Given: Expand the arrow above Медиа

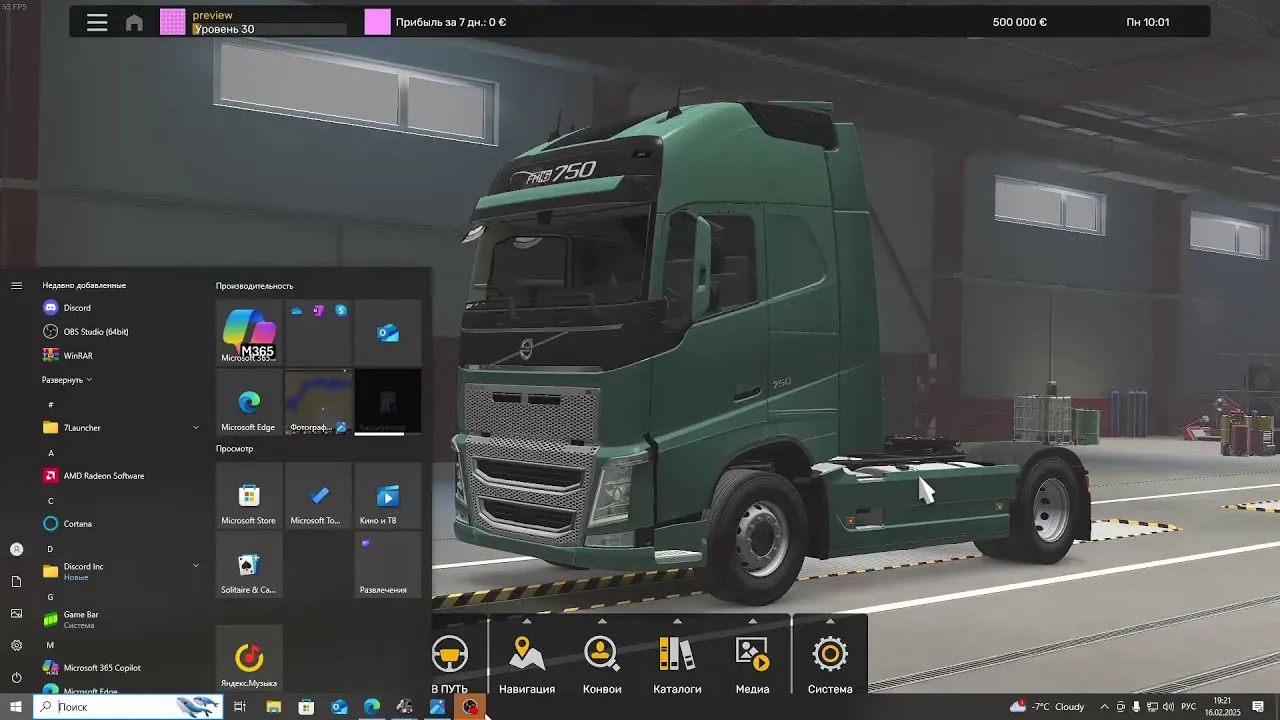Looking at the screenshot, I should click(752, 621).
